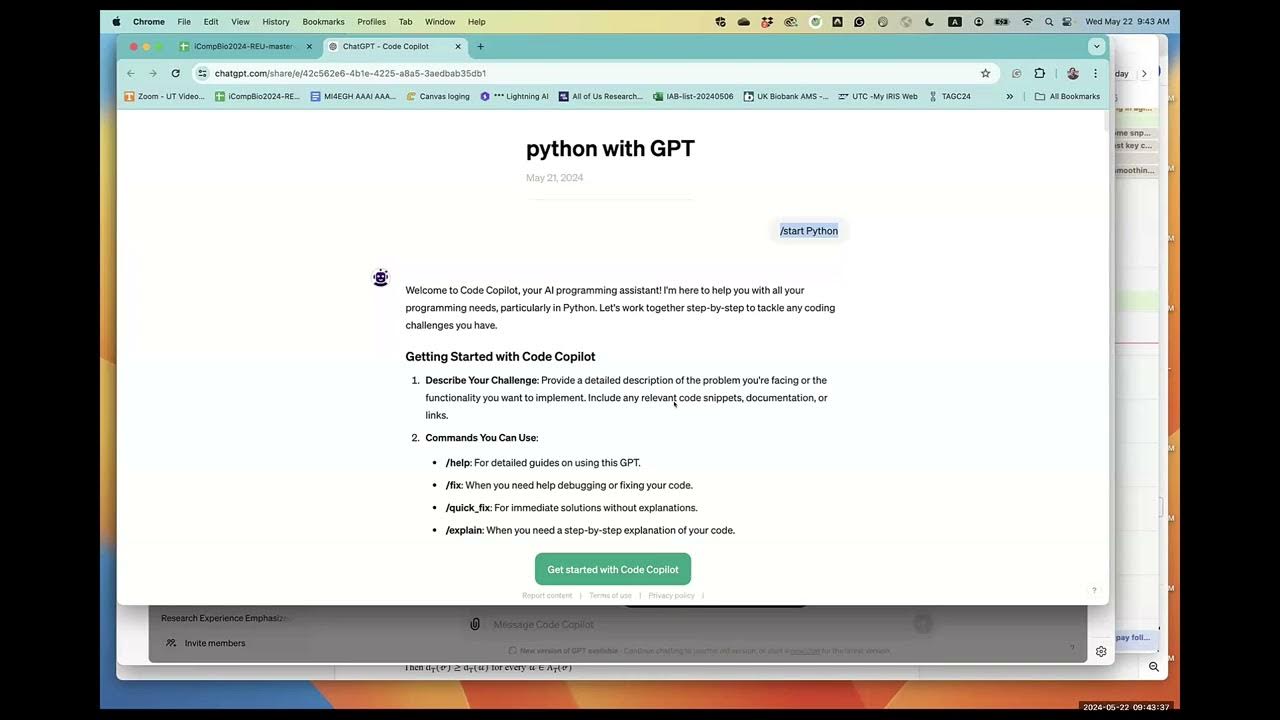Open Lightning AI bookmark
The height and width of the screenshot is (720, 1280).
pyautogui.click(x=514, y=97)
